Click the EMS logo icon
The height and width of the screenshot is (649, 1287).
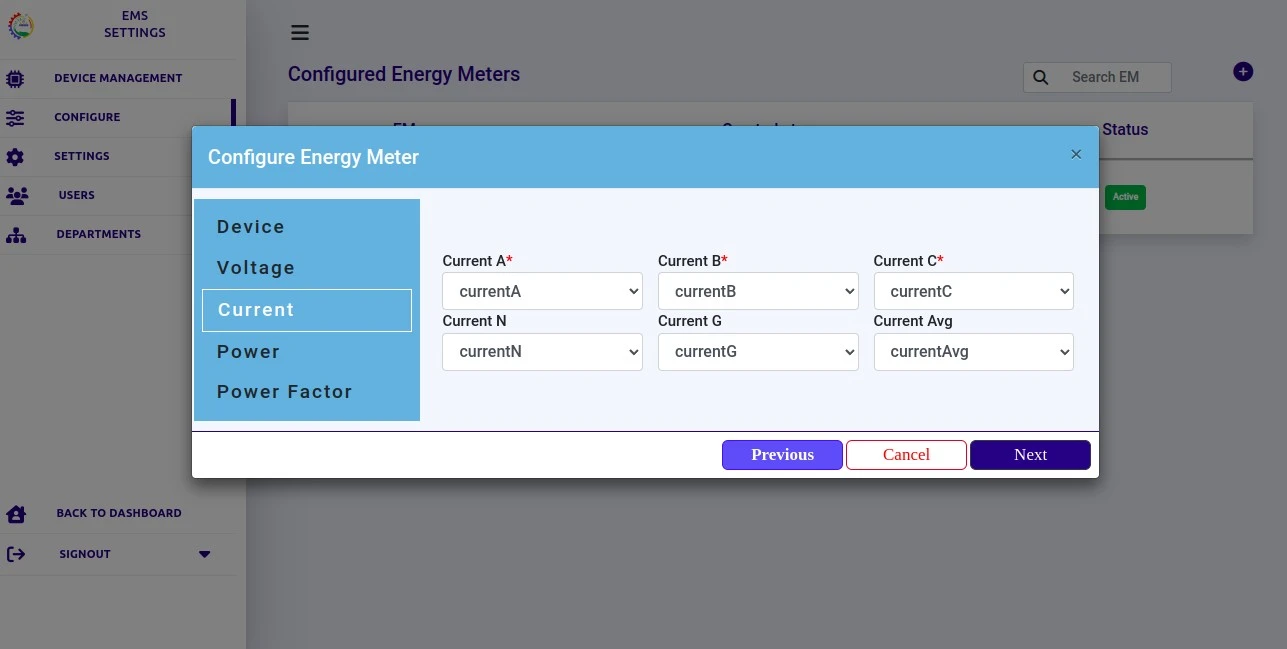20,25
